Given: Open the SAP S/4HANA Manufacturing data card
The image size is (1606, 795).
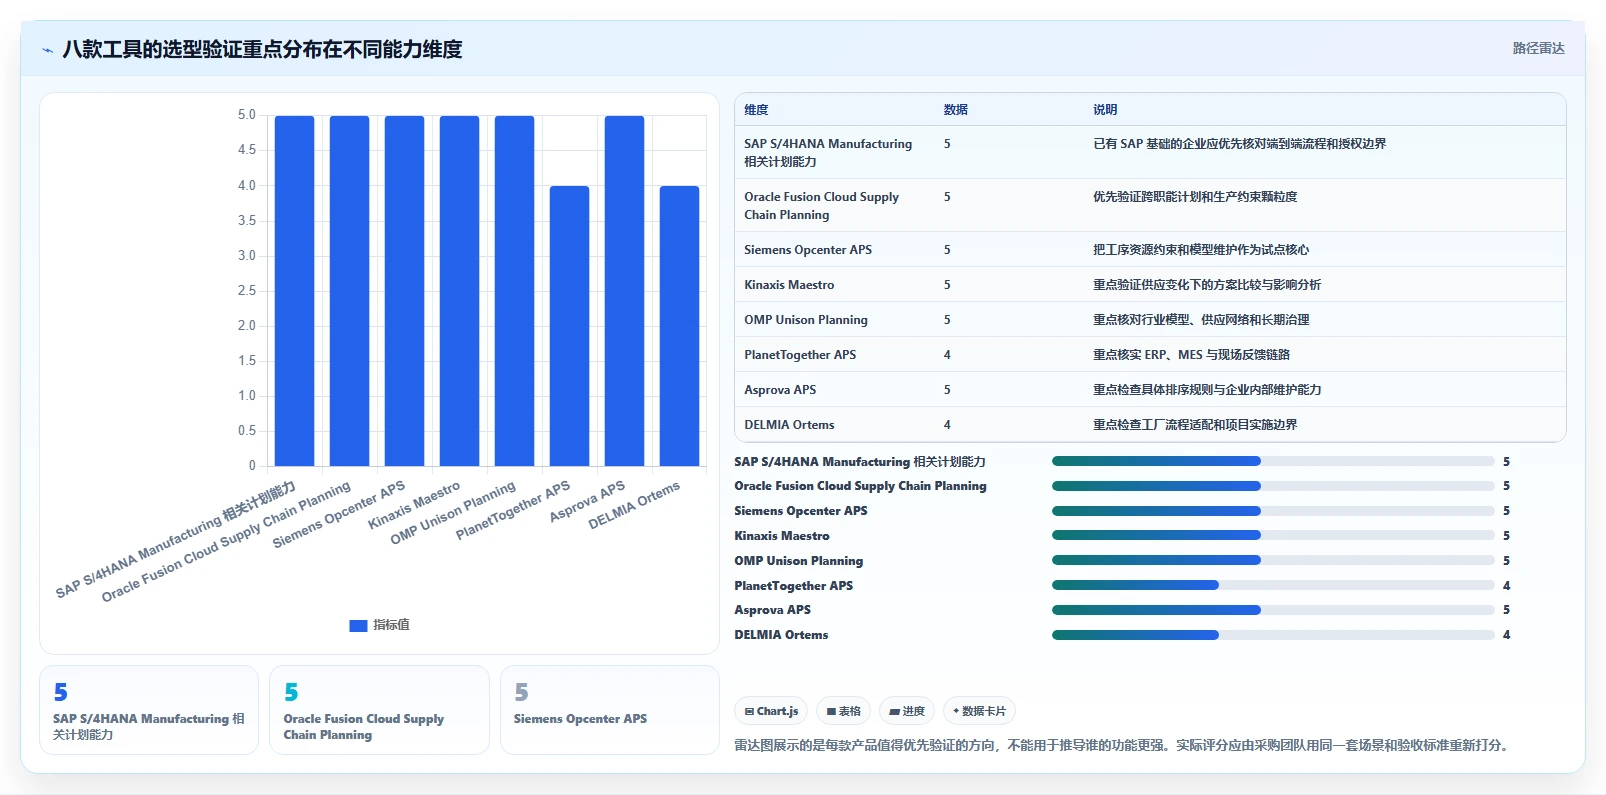Looking at the screenshot, I should (149, 710).
